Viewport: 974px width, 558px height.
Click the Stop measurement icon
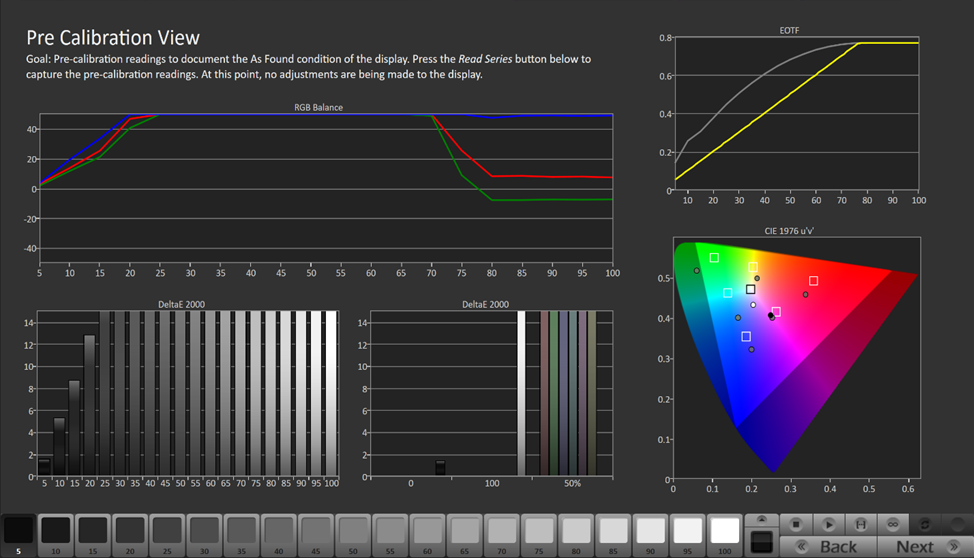tap(796, 524)
